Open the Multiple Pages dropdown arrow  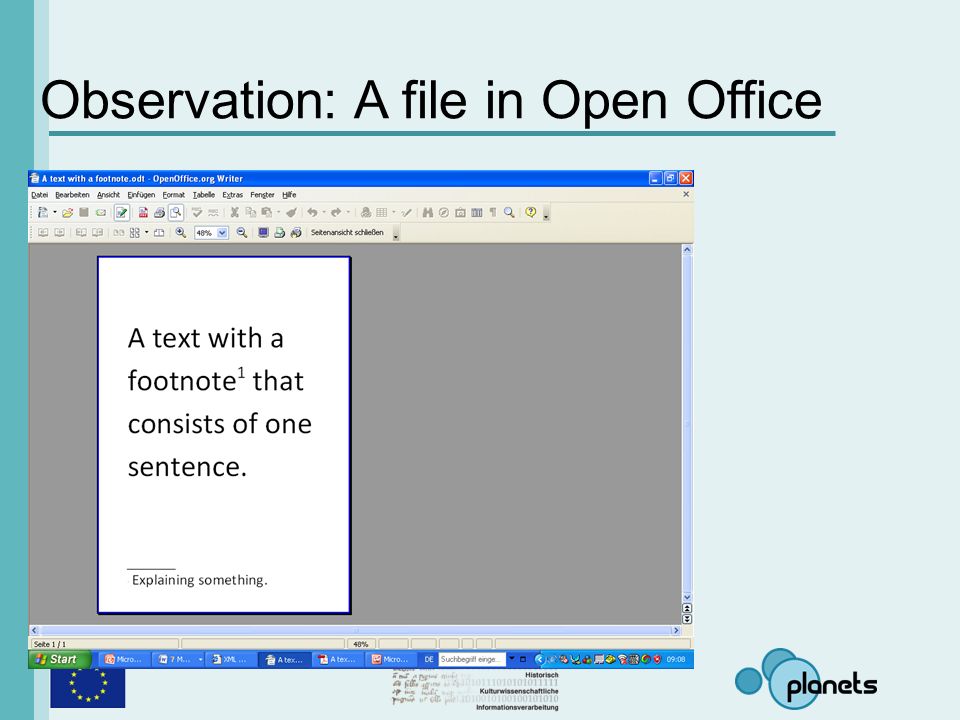coord(146,233)
